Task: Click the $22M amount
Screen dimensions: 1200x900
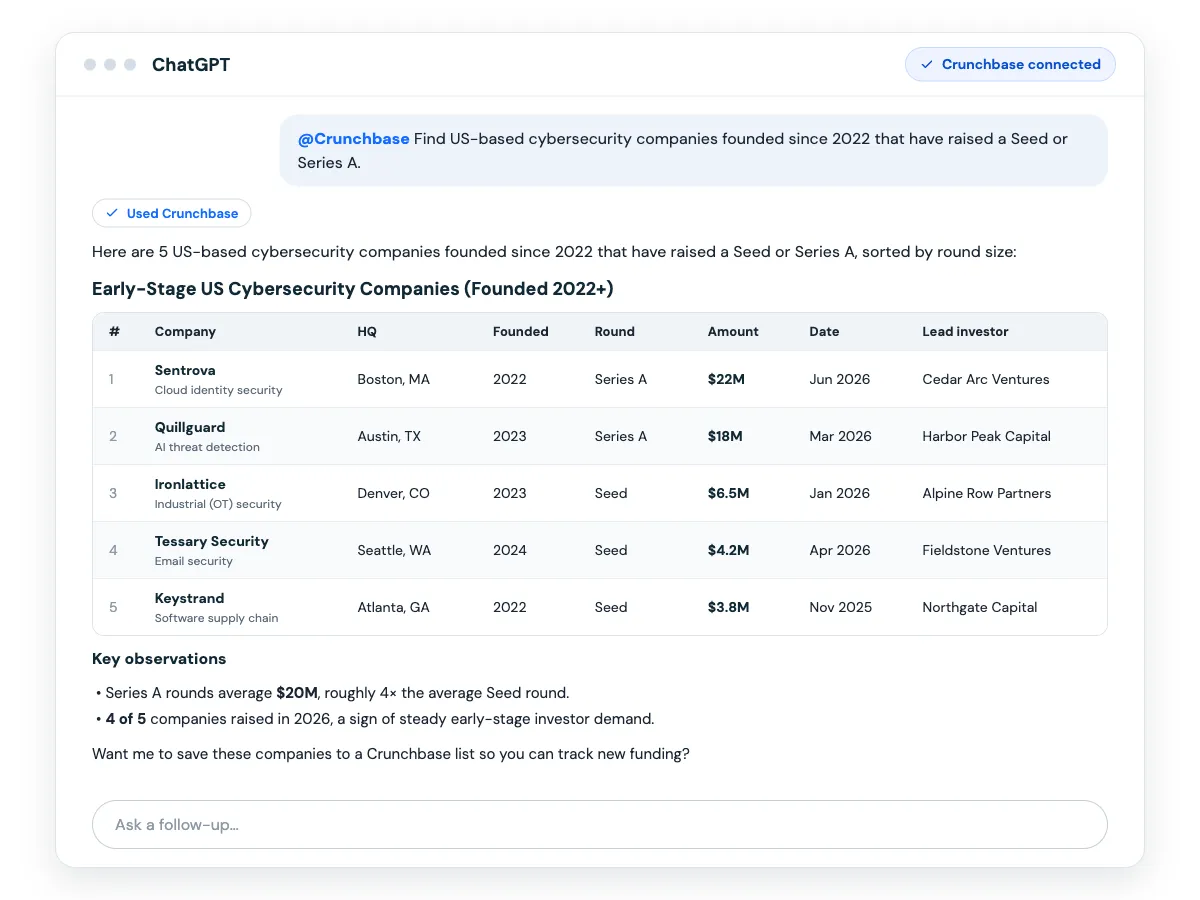Action: point(726,379)
